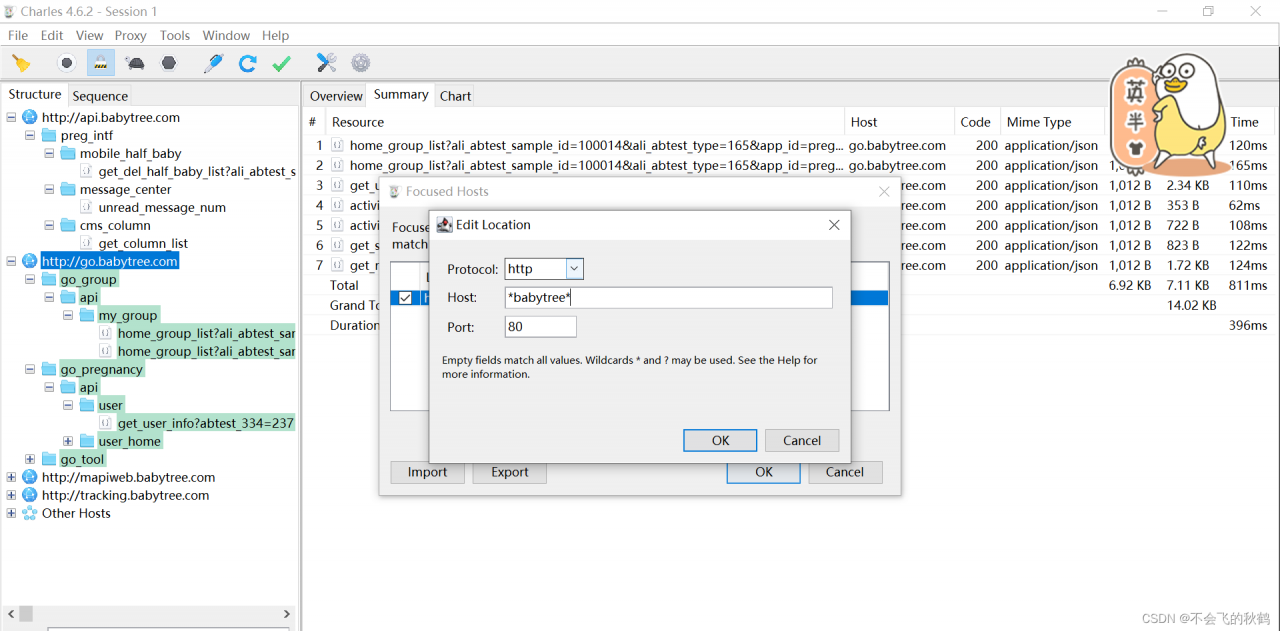Collapse the my_group folder node
Screen dimensions: 1280x631
(x=68, y=315)
